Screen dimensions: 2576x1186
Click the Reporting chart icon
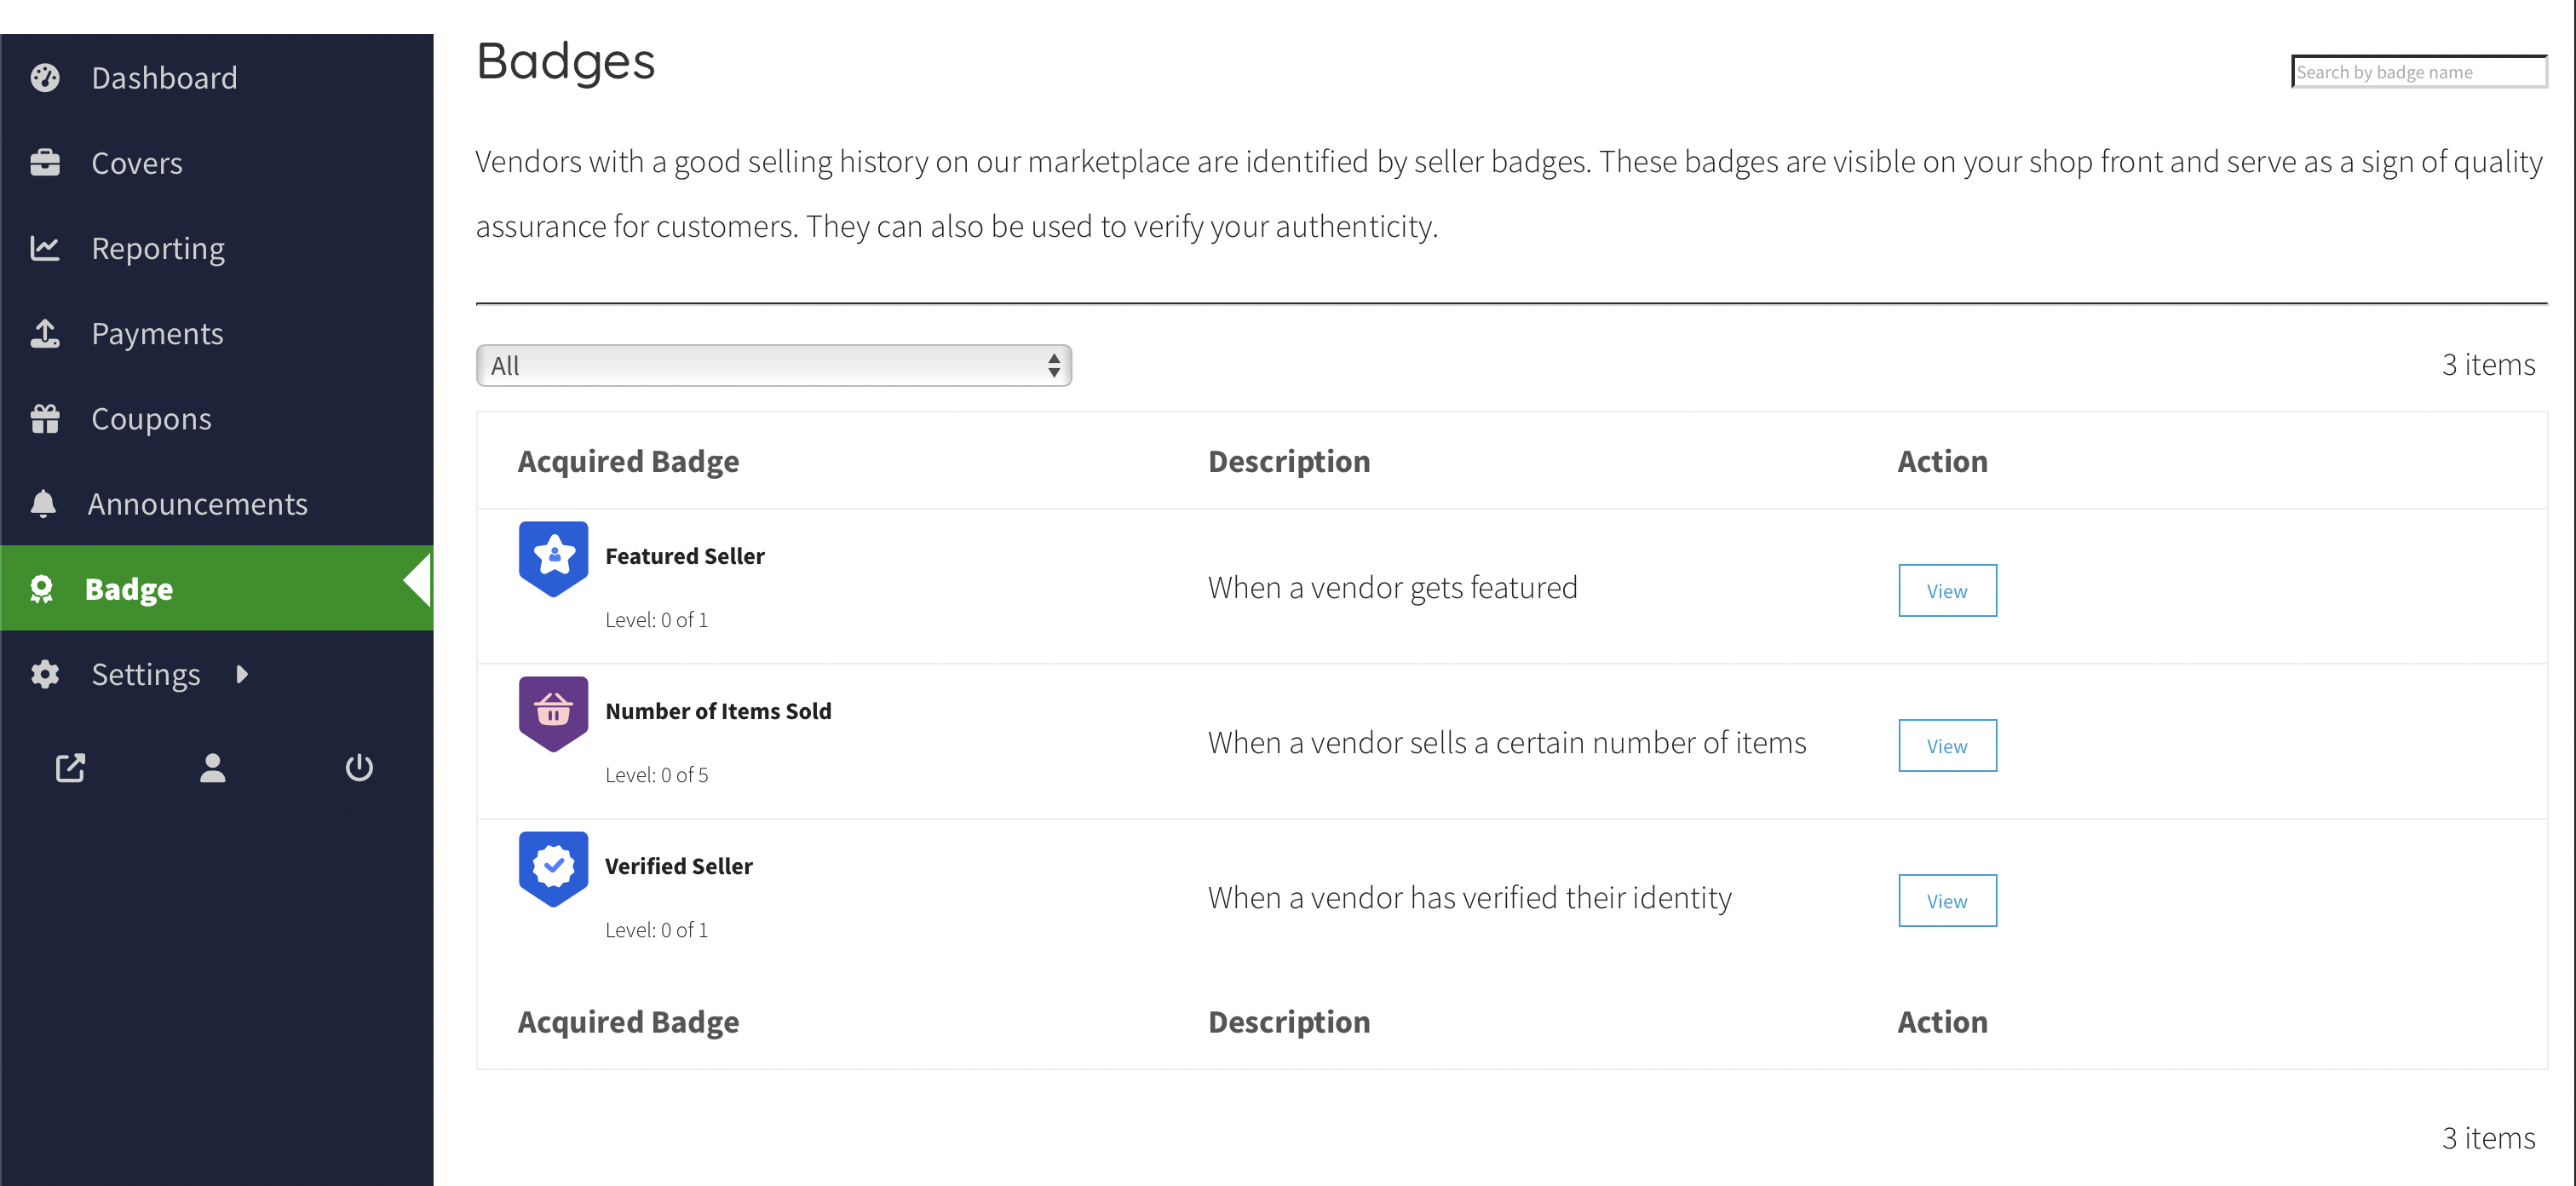[45, 248]
